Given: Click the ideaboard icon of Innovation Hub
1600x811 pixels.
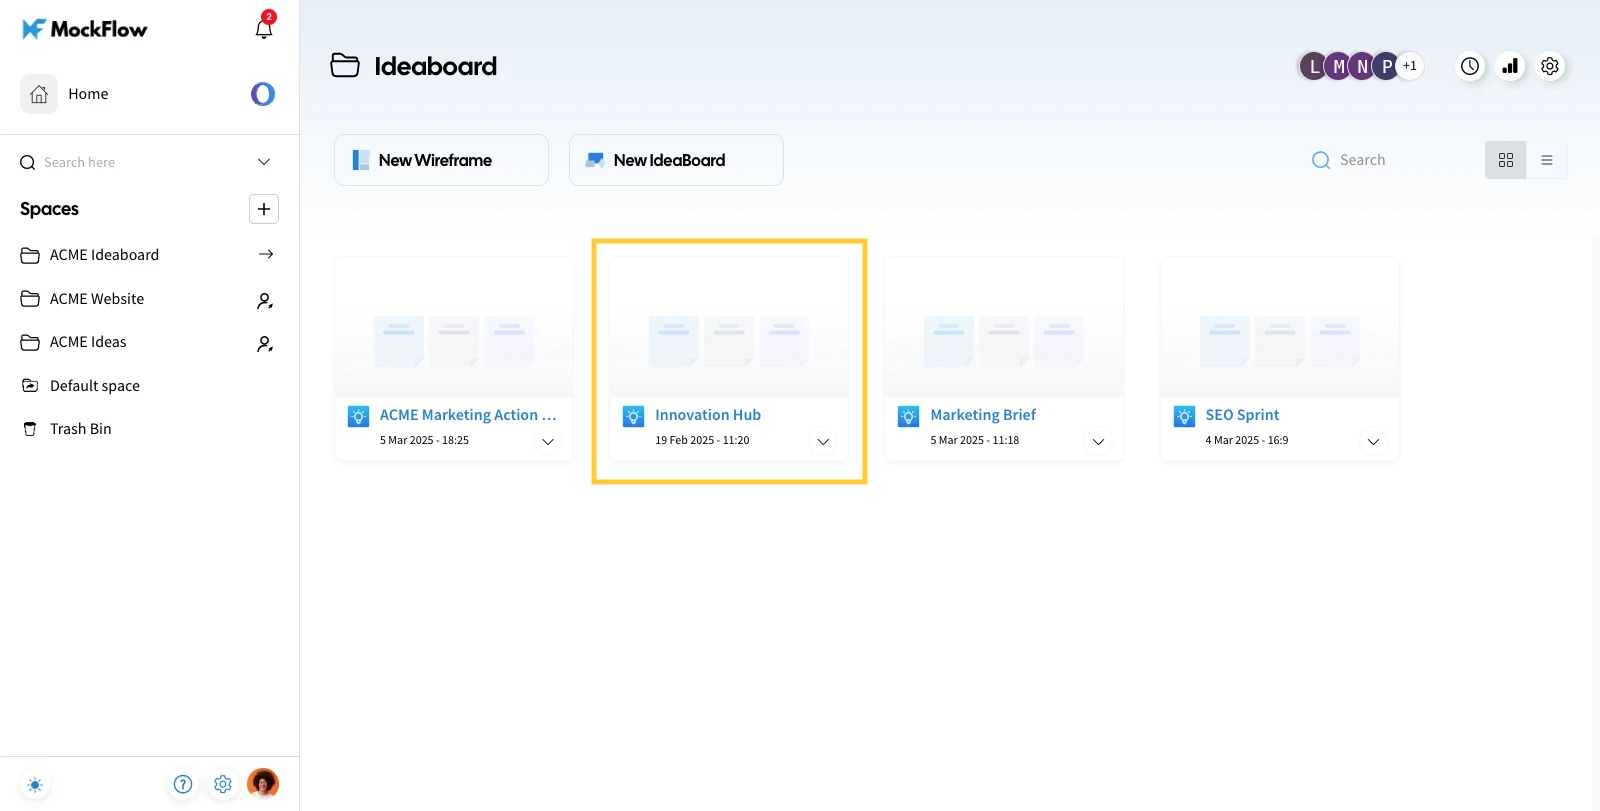Looking at the screenshot, I should (x=634, y=417).
